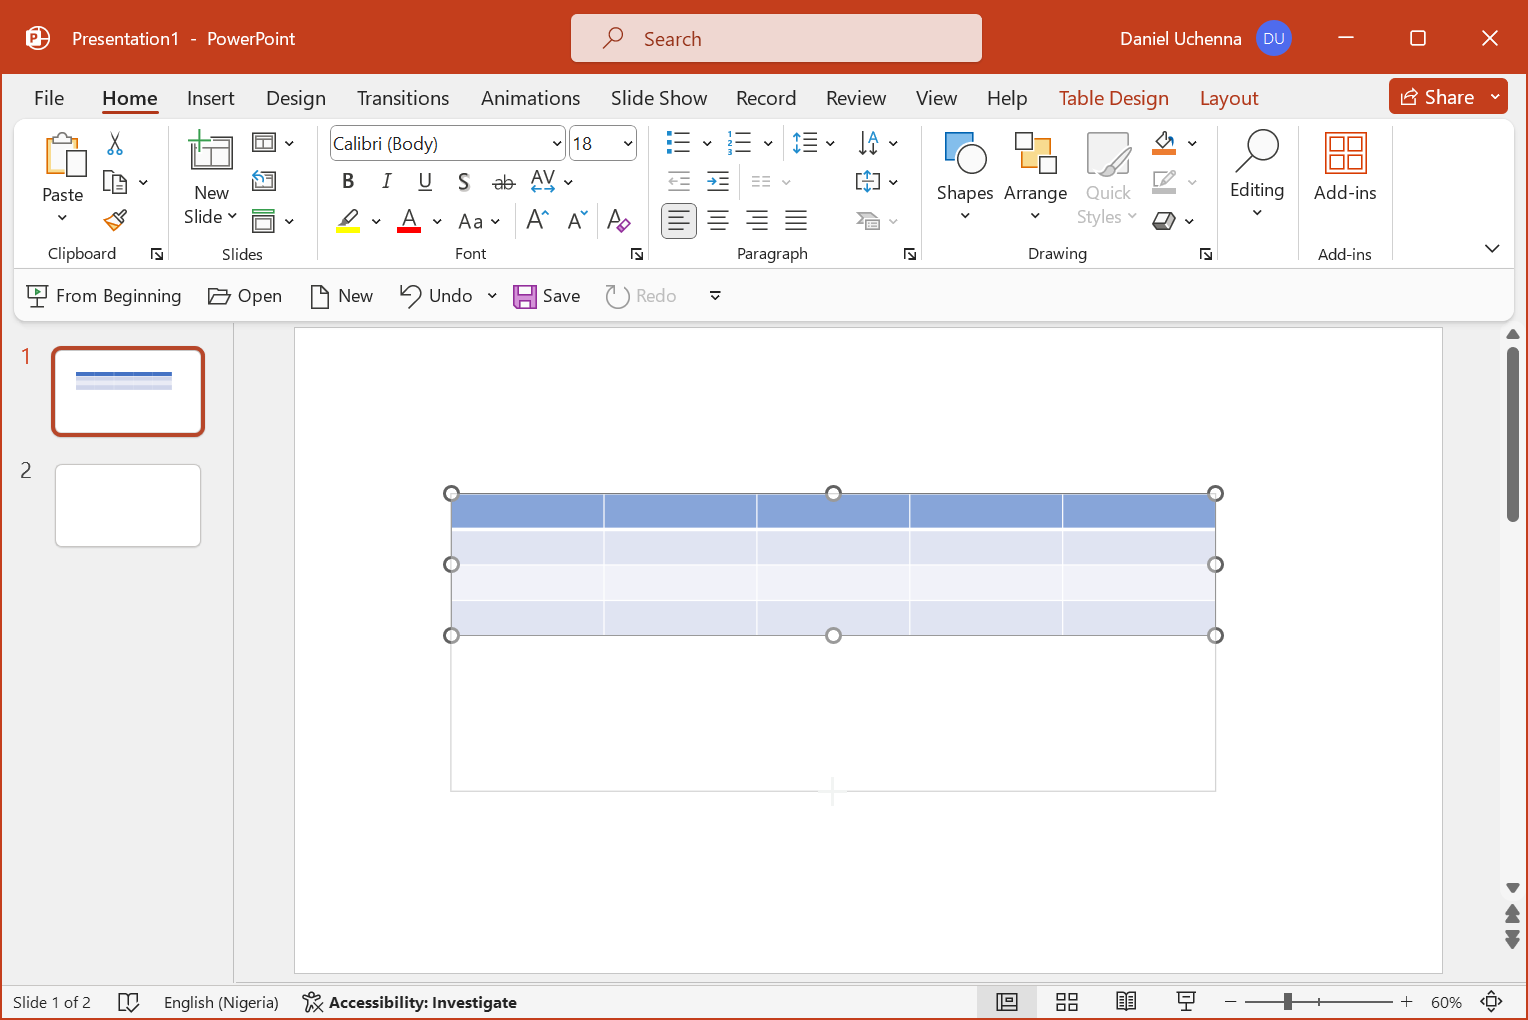This screenshot has width=1528, height=1020.
Task: Switch to Slide Sorter view
Action: (x=1067, y=1002)
